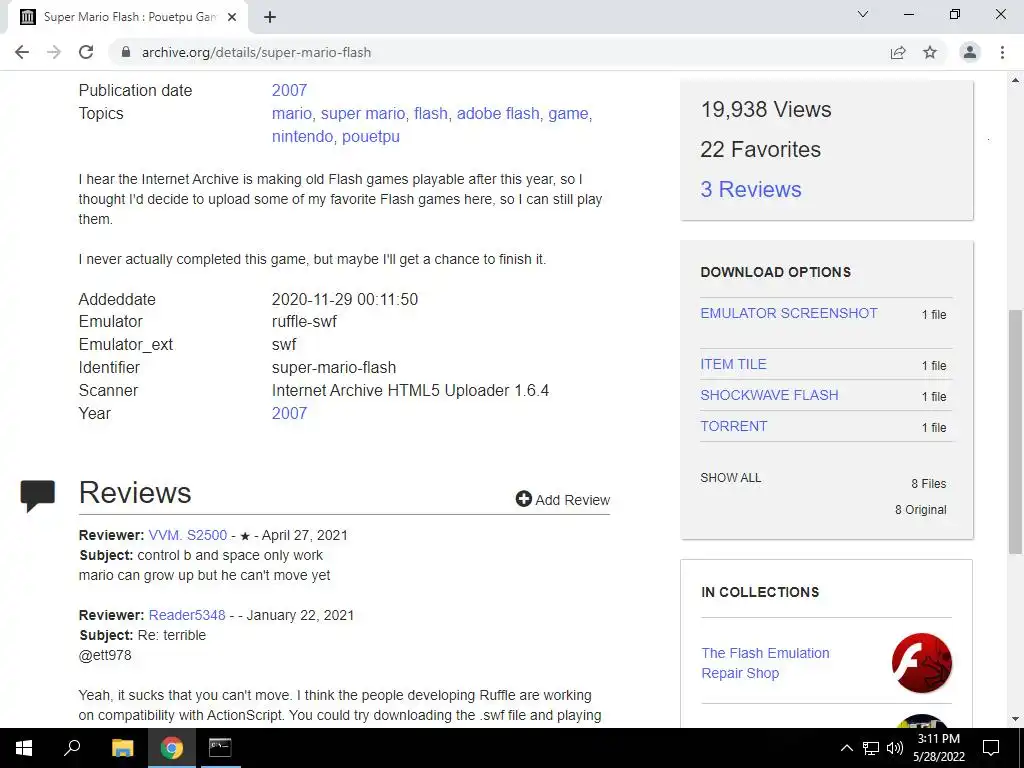Screen dimensions: 1024x768
Task: Add a review via the plus icon
Action: (x=524, y=499)
